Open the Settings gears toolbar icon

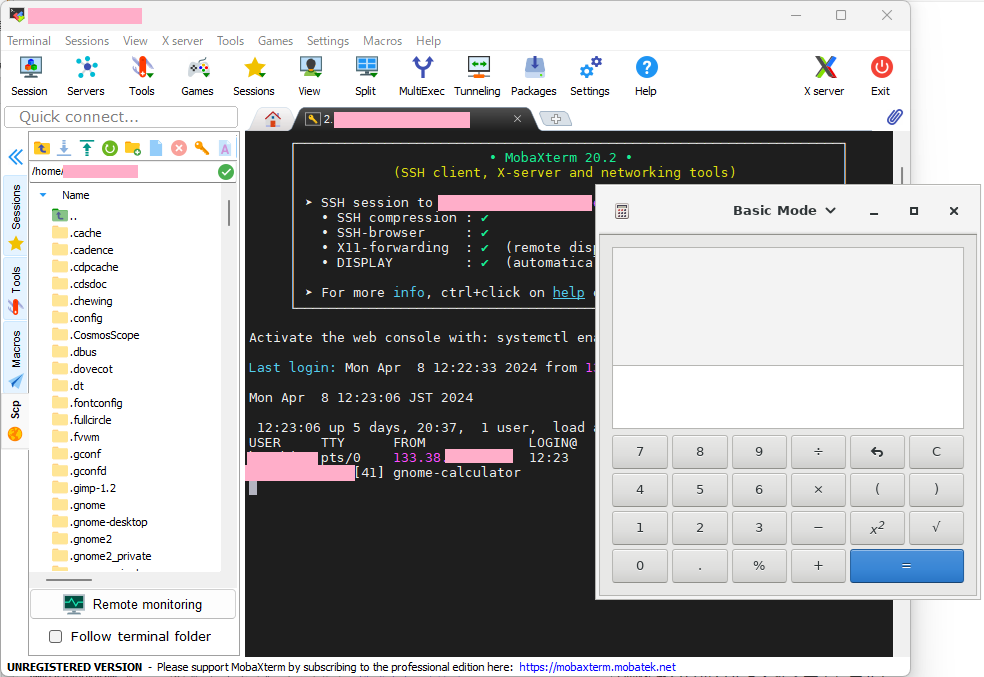click(590, 76)
